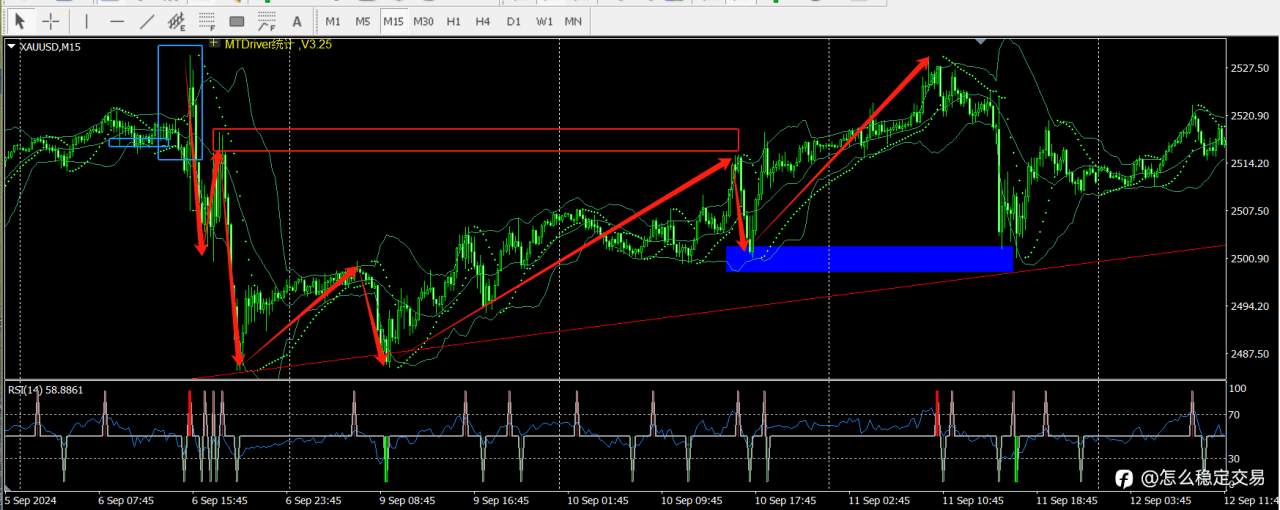Viewport: 1280px width, 510px height.
Task: Select the M15 timeframe button
Action: coord(394,21)
